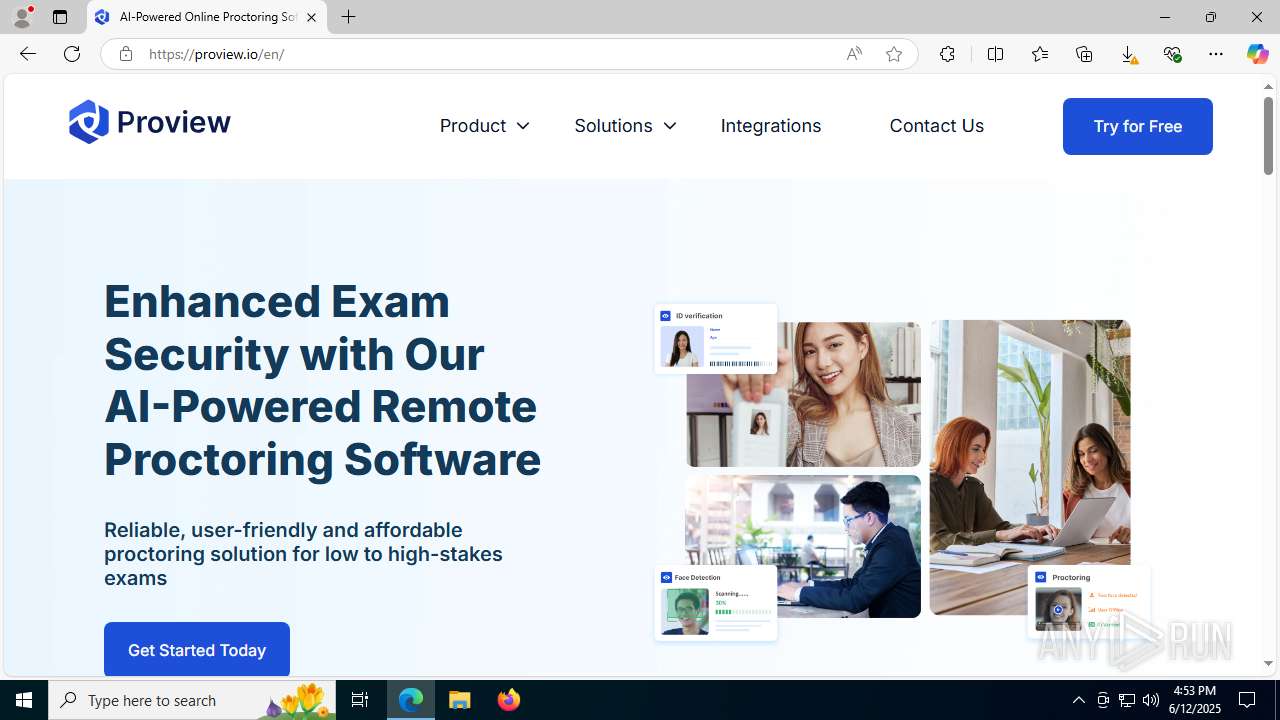The height and width of the screenshot is (720, 1280).
Task: Click the ID verification card thumbnail
Action: click(716, 339)
